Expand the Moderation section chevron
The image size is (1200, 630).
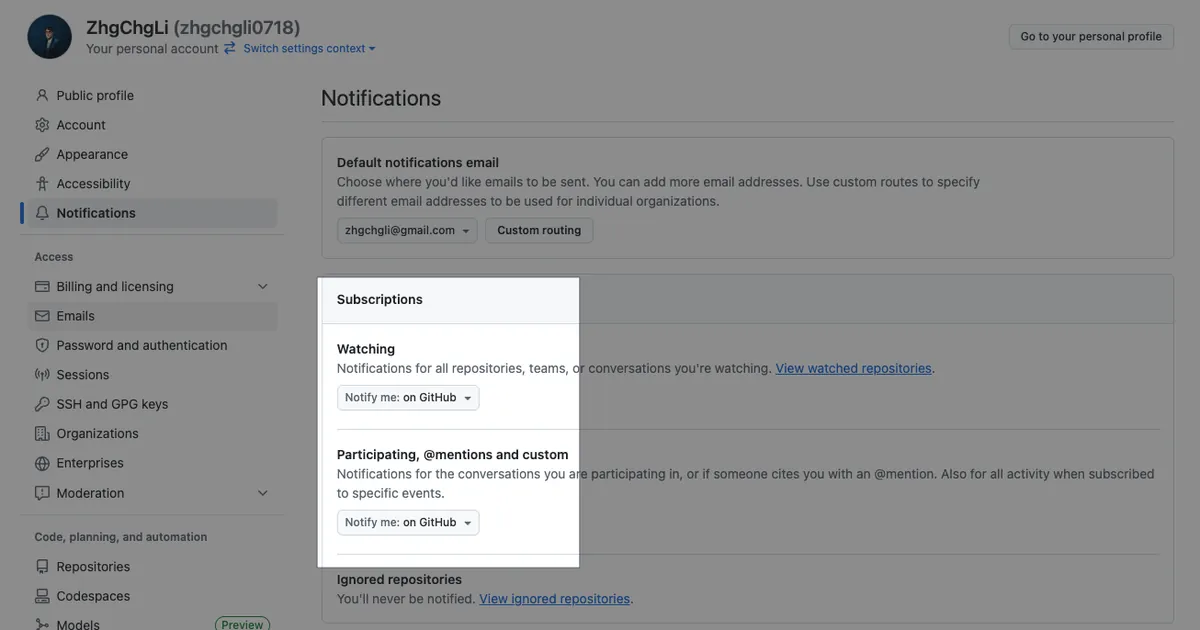point(263,493)
